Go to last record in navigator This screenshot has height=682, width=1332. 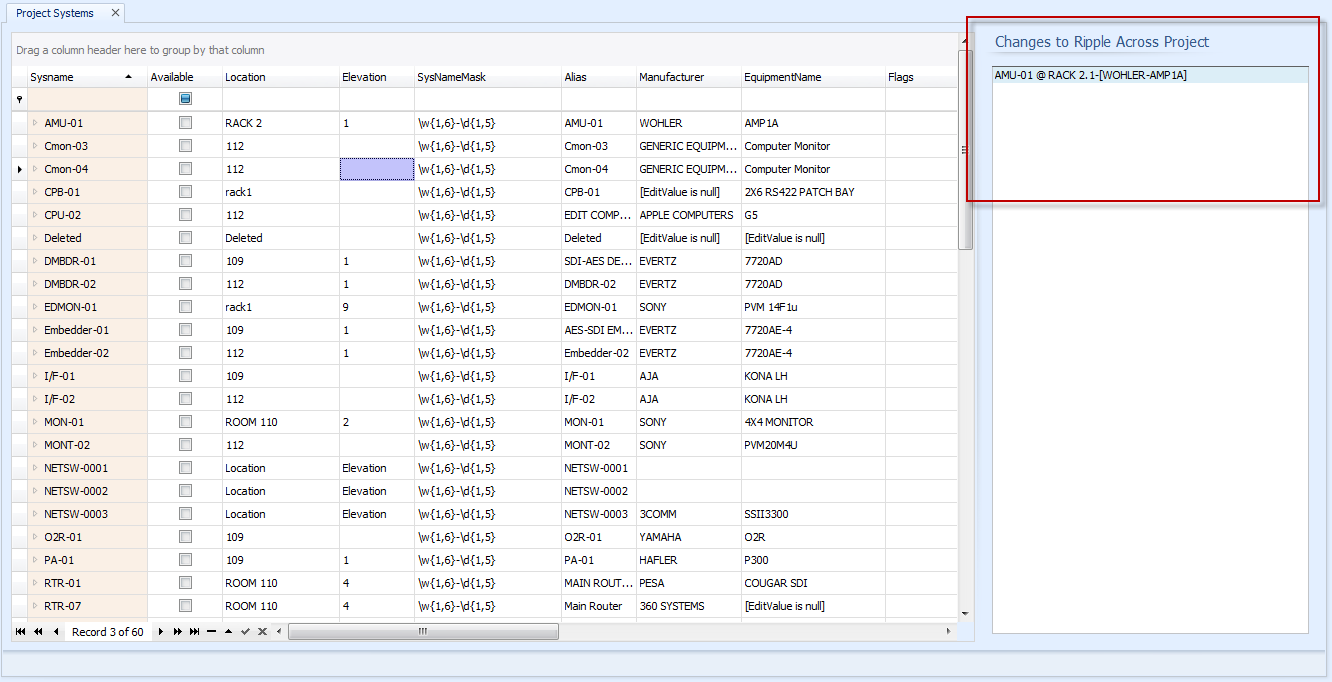(194, 631)
